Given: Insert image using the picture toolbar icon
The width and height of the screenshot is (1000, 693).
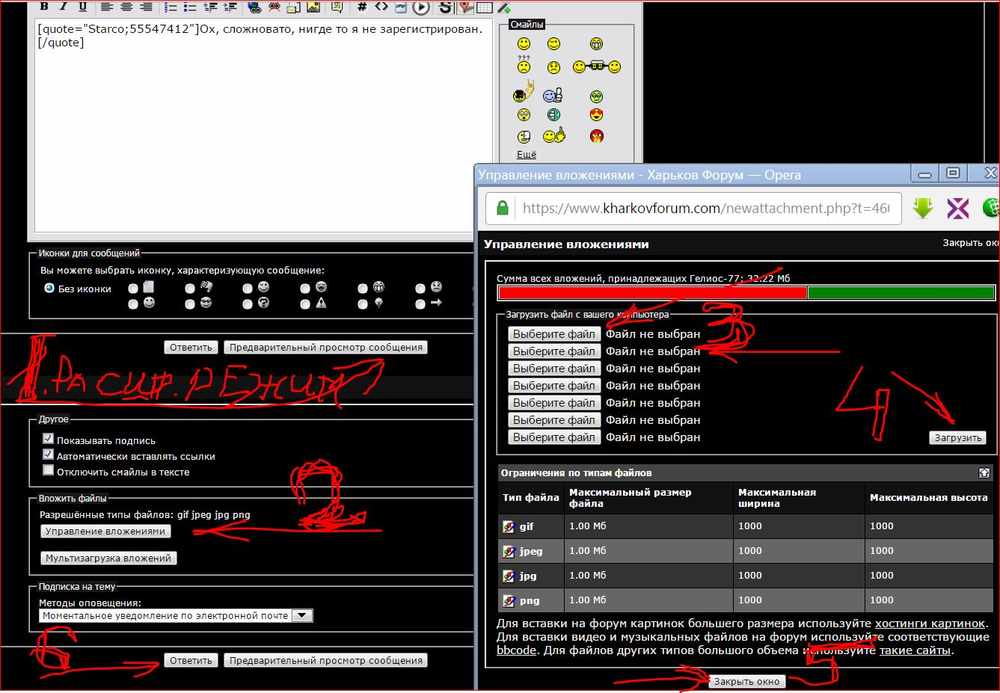Looking at the screenshot, I should pos(313,7).
